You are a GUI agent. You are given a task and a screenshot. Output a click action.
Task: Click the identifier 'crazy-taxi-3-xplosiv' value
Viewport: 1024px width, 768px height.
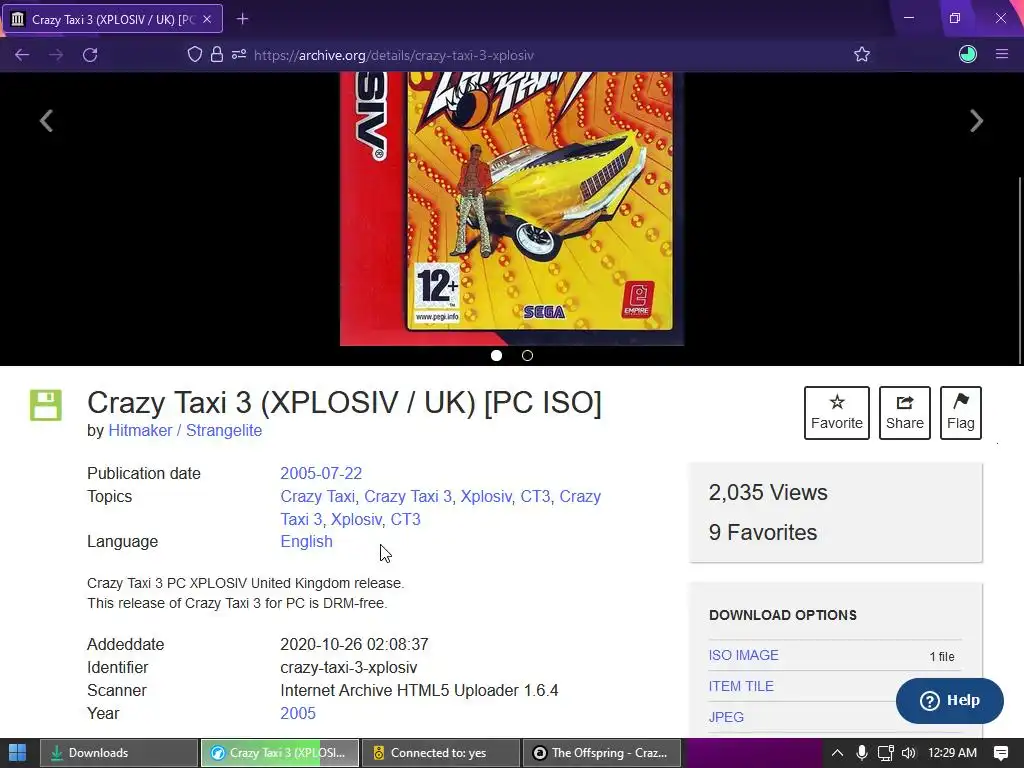pos(349,667)
